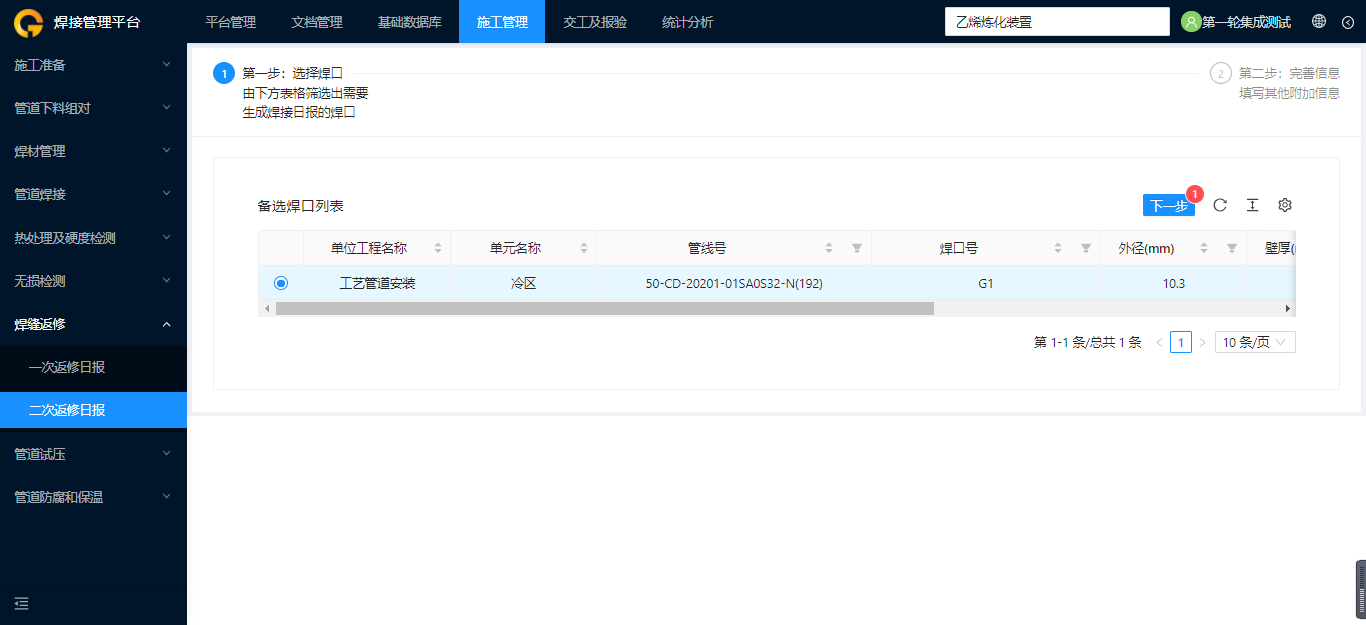Sort by 管线号 column
Image resolution: width=1366 pixels, height=625 pixels.
829,248
